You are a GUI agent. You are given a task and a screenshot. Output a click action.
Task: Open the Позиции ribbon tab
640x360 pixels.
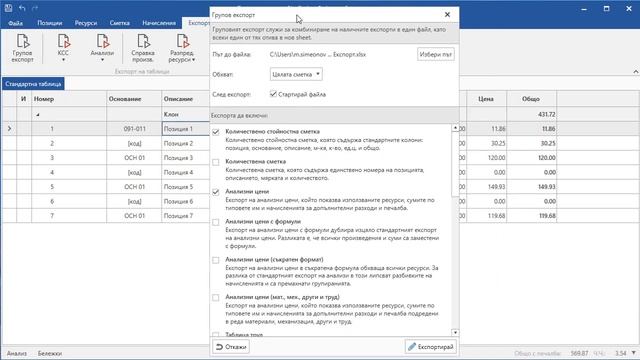pyautogui.click(x=49, y=23)
